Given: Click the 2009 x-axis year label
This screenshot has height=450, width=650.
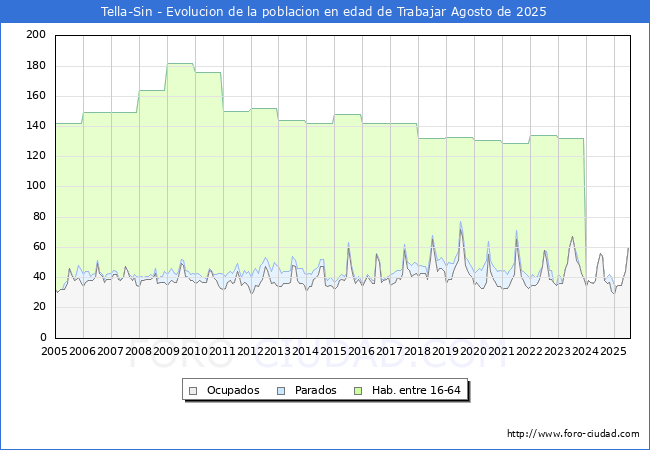Looking at the screenshot, I should 166,351.
